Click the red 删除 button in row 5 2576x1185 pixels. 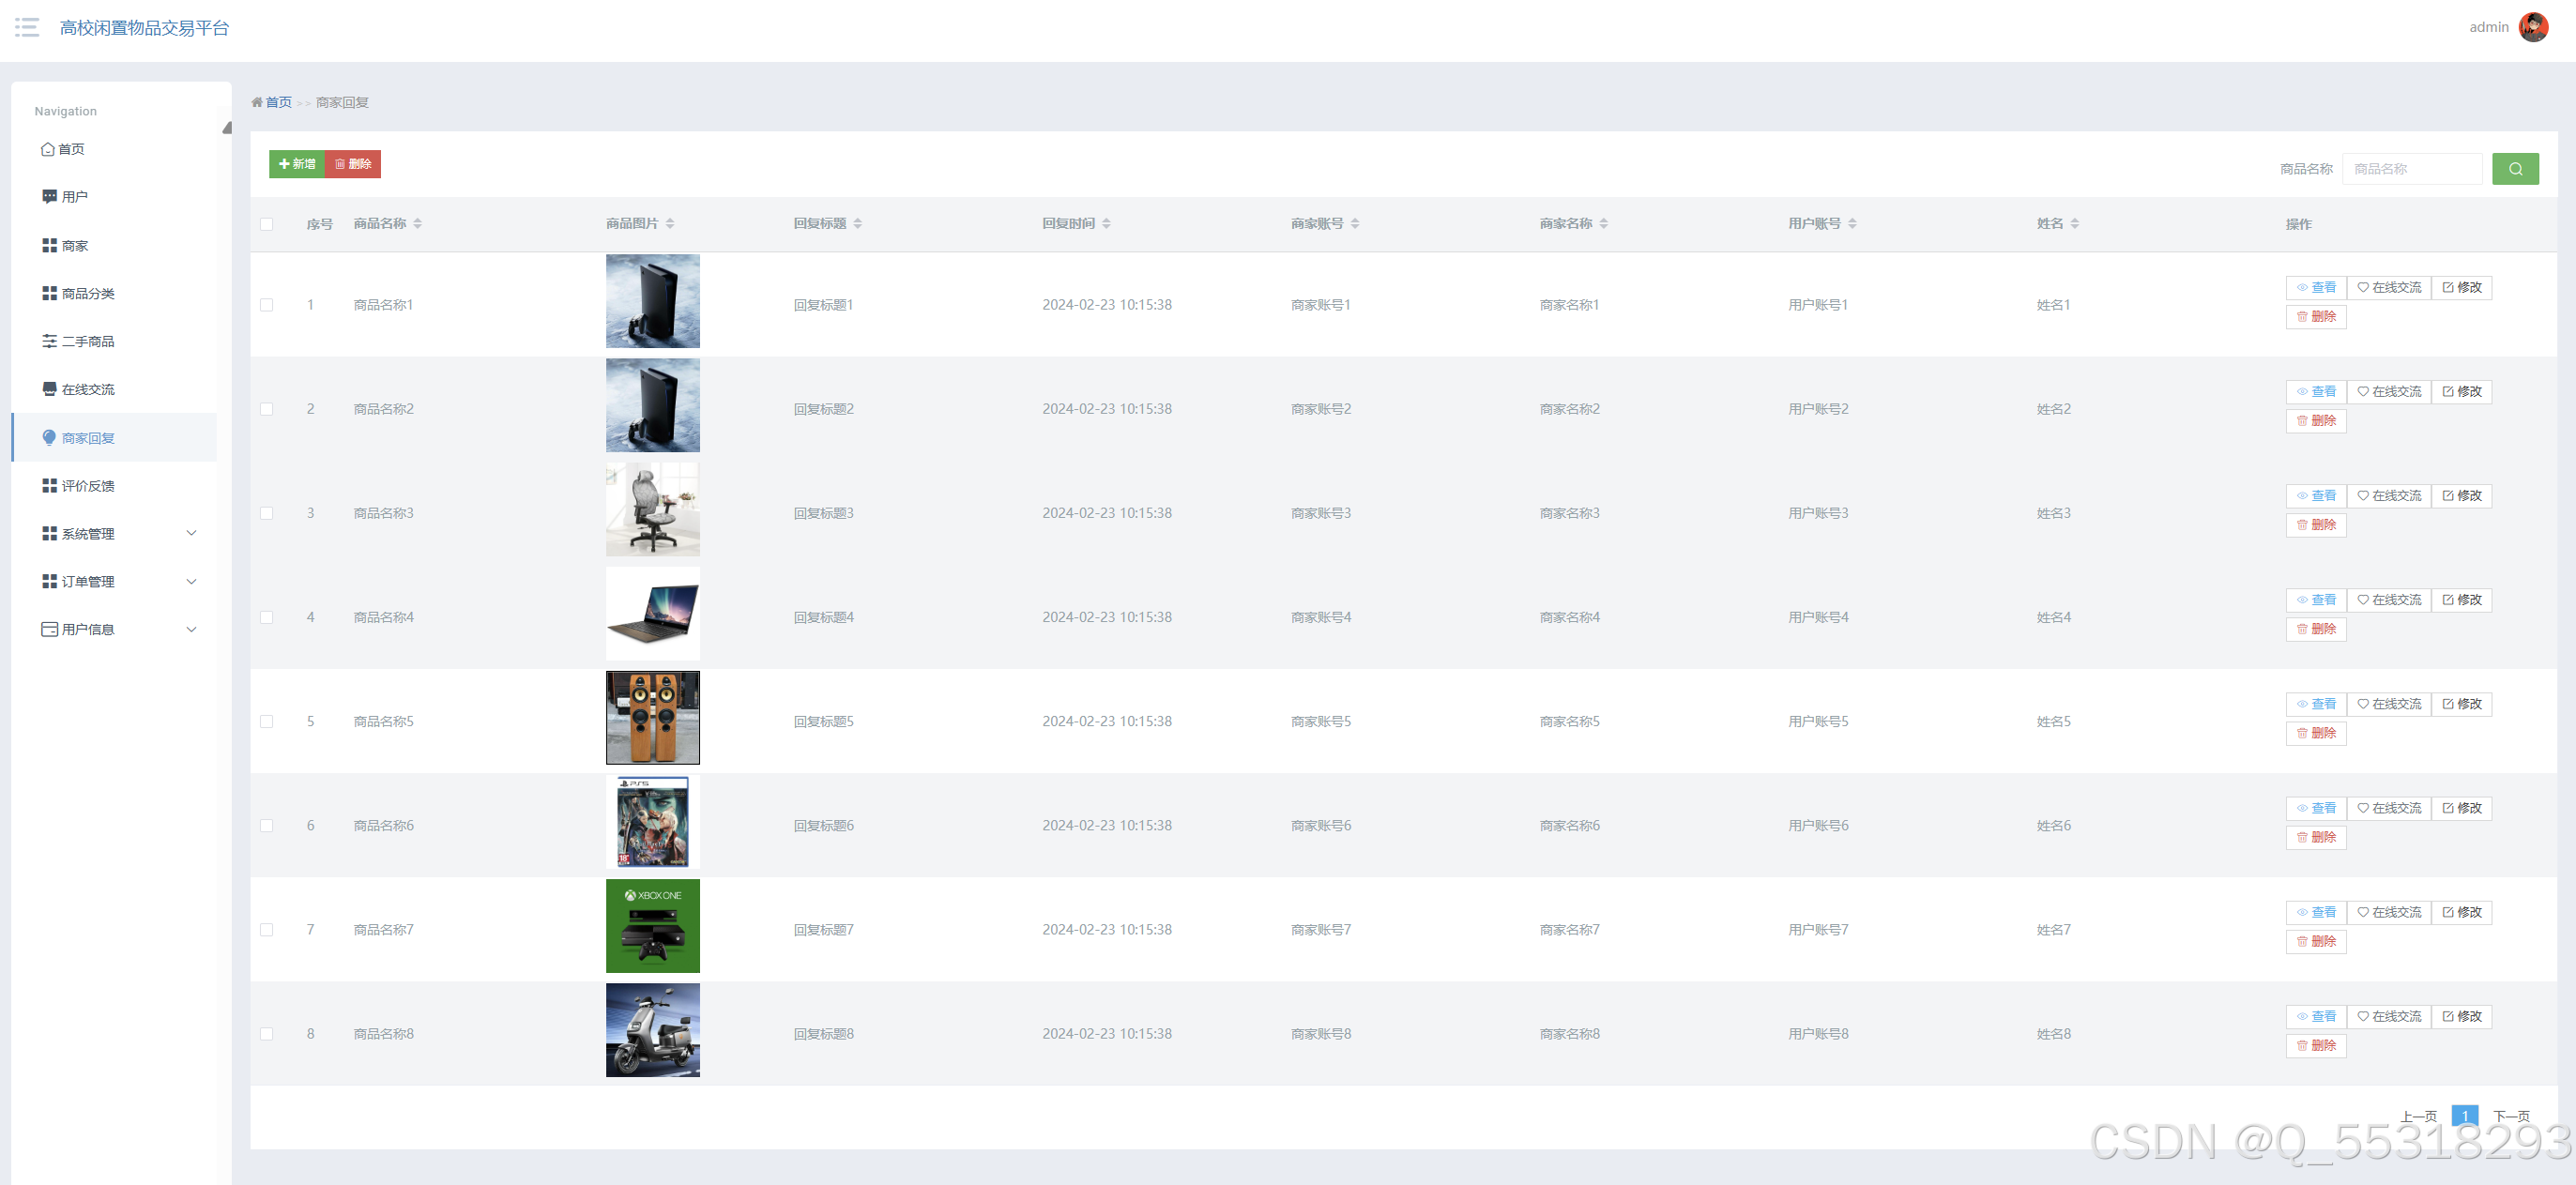coord(2315,733)
